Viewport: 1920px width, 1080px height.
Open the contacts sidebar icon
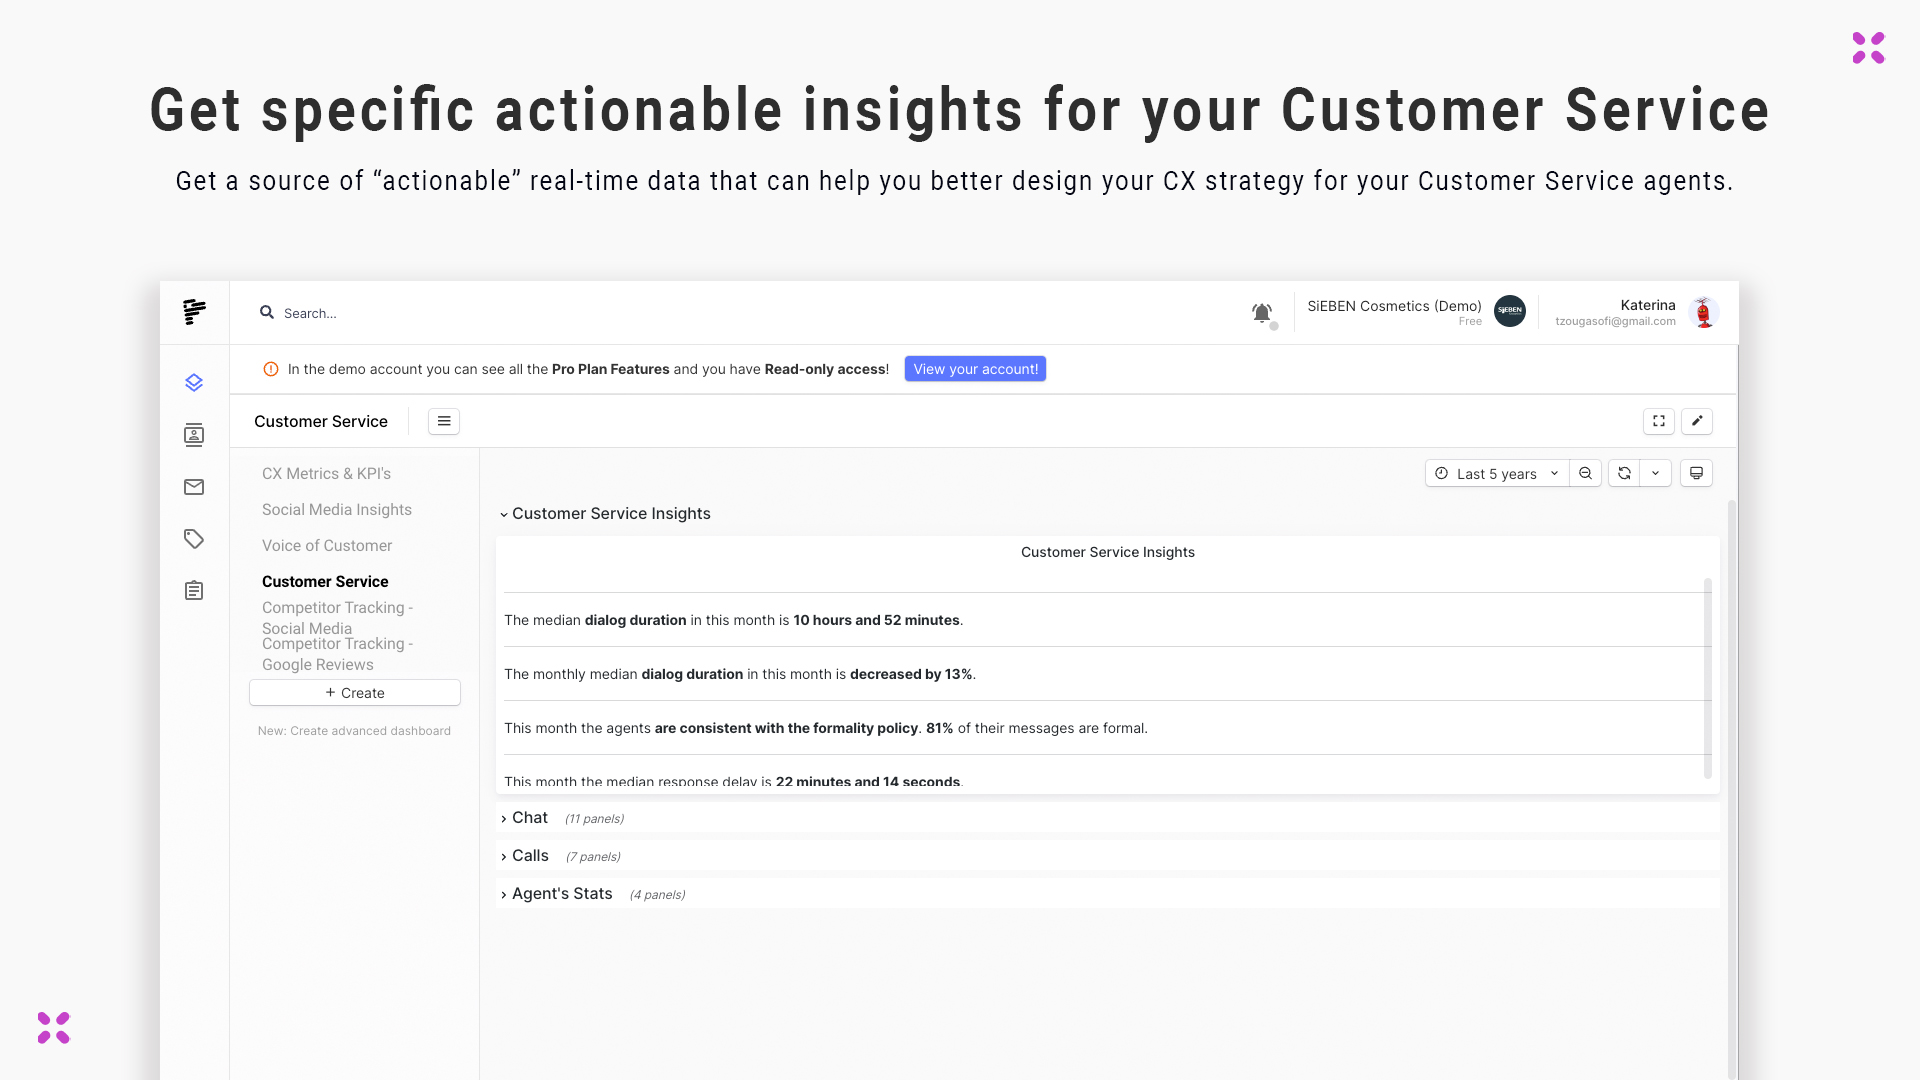point(194,435)
